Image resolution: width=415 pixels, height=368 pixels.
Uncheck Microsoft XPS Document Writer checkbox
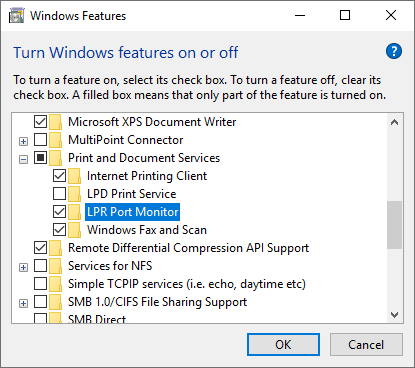[x=40, y=121]
